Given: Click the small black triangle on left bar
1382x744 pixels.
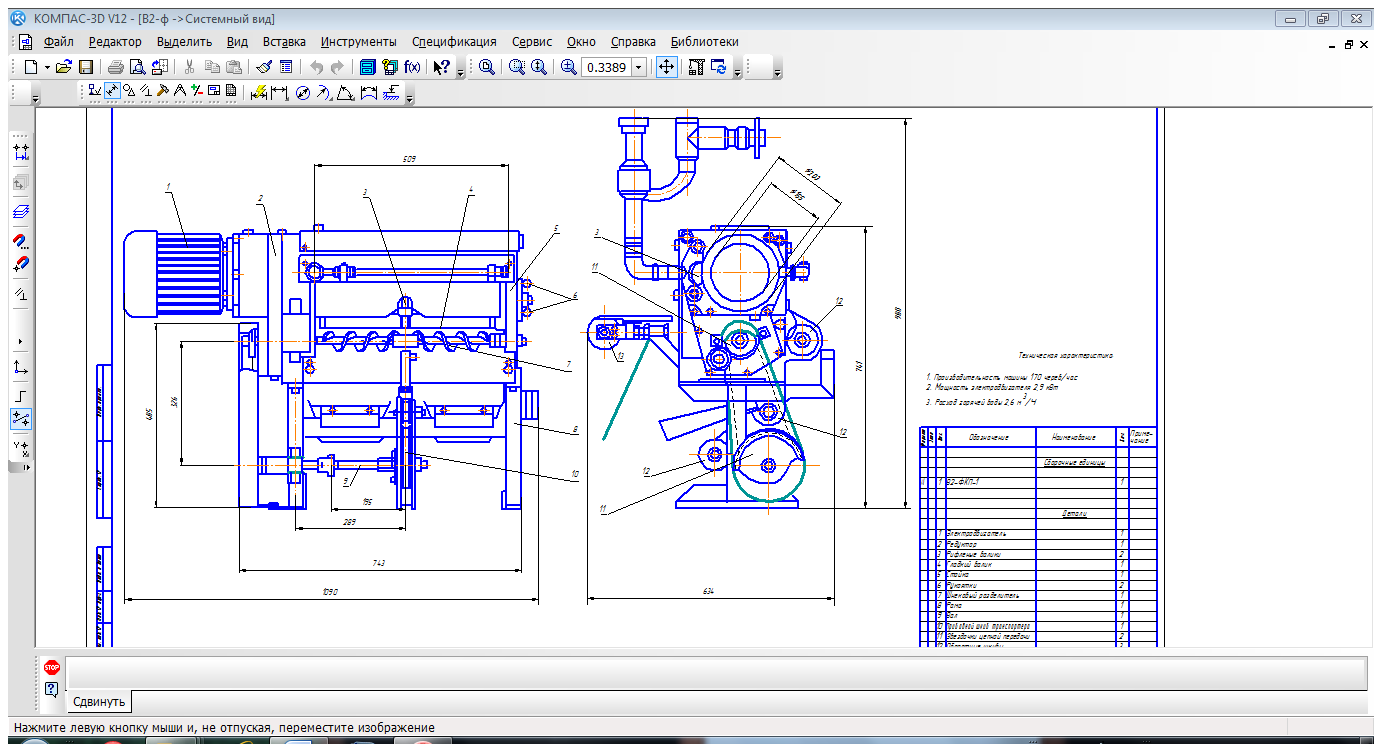Looking at the screenshot, I should [21, 341].
